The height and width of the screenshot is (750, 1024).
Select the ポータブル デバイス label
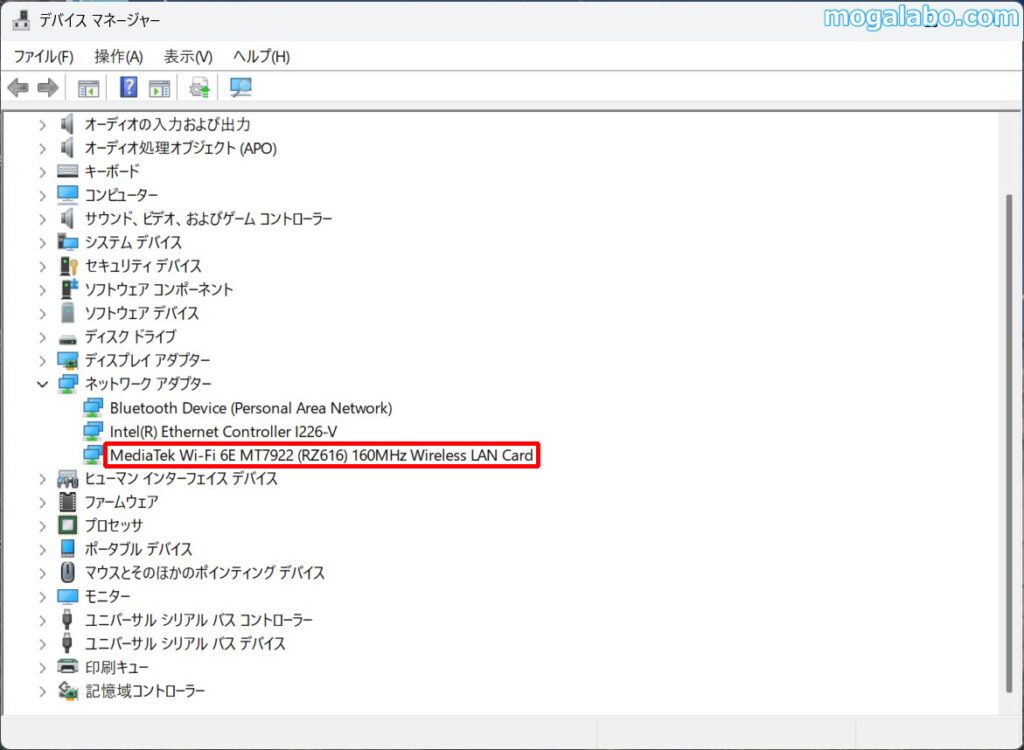coord(138,549)
